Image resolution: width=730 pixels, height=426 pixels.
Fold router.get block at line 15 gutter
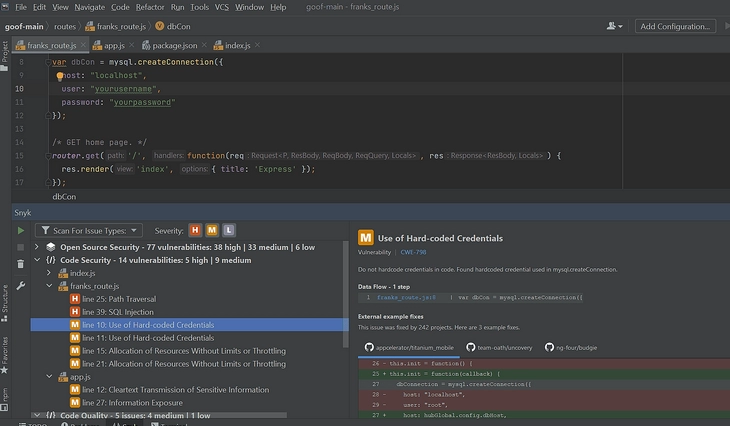point(48,156)
